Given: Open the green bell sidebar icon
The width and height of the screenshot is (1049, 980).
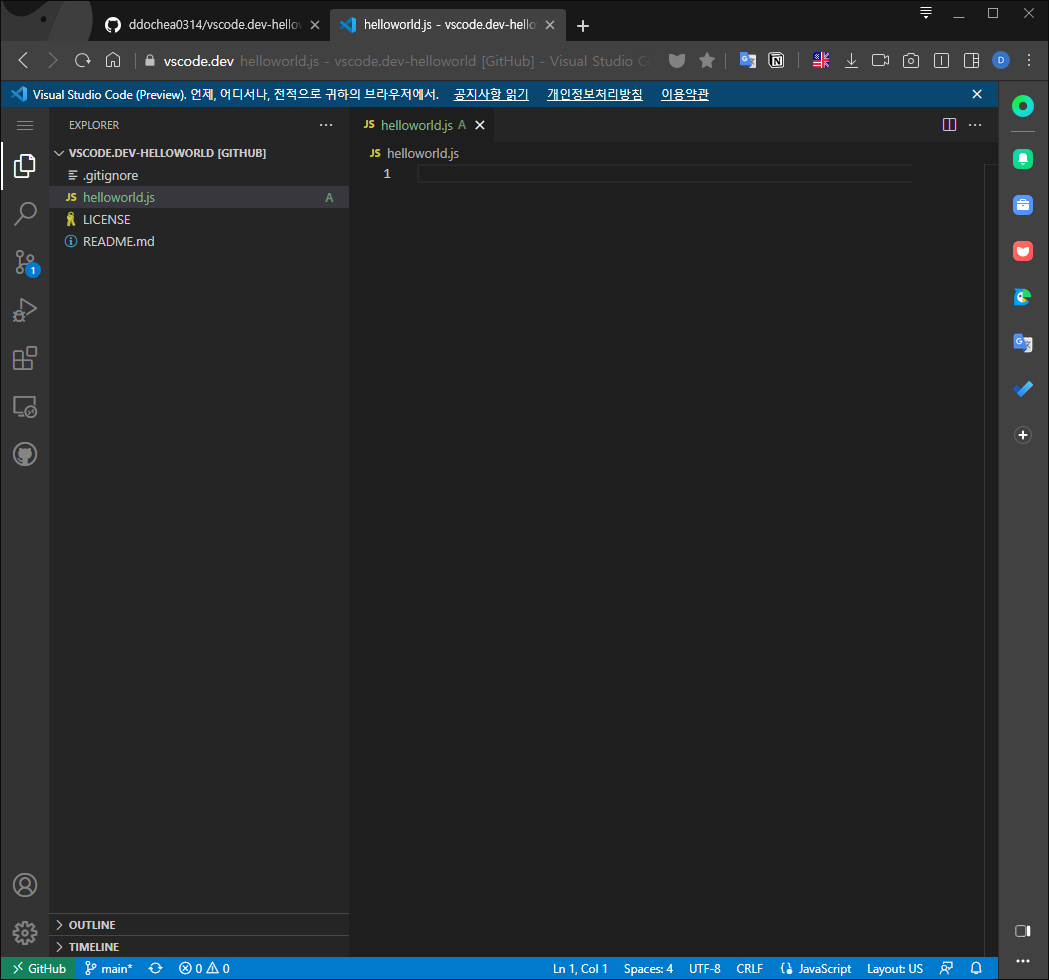Looking at the screenshot, I should click(x=1022, y=159).
